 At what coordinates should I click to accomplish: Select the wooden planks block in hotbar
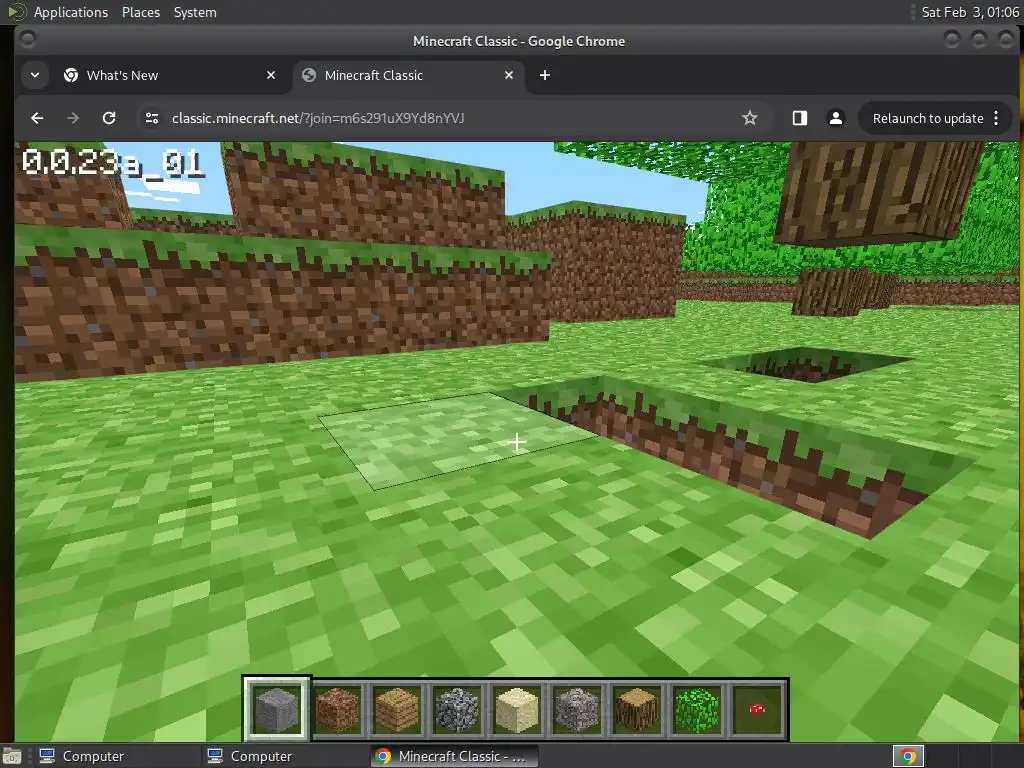click(x=397, y=709)
